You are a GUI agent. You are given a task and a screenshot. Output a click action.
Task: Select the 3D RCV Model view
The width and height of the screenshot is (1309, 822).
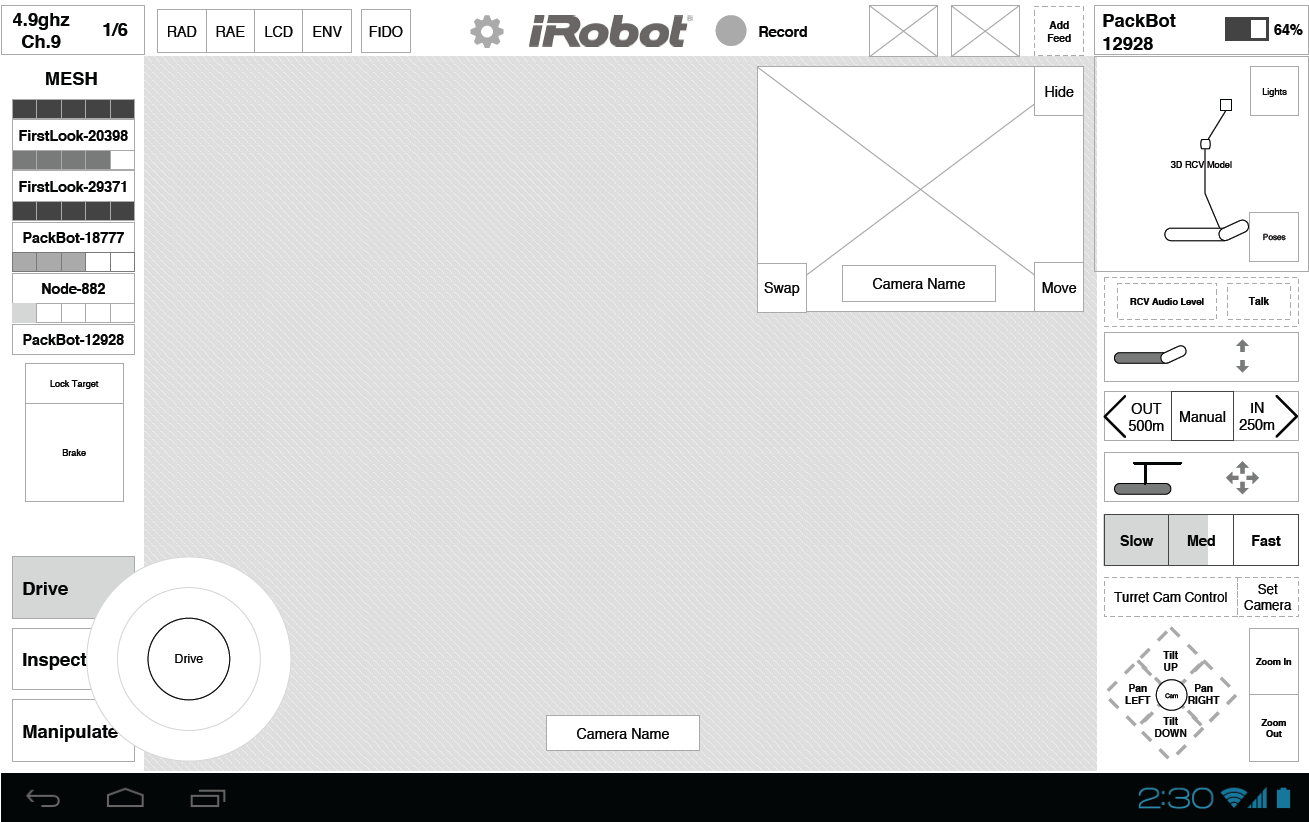[1201, 164]
